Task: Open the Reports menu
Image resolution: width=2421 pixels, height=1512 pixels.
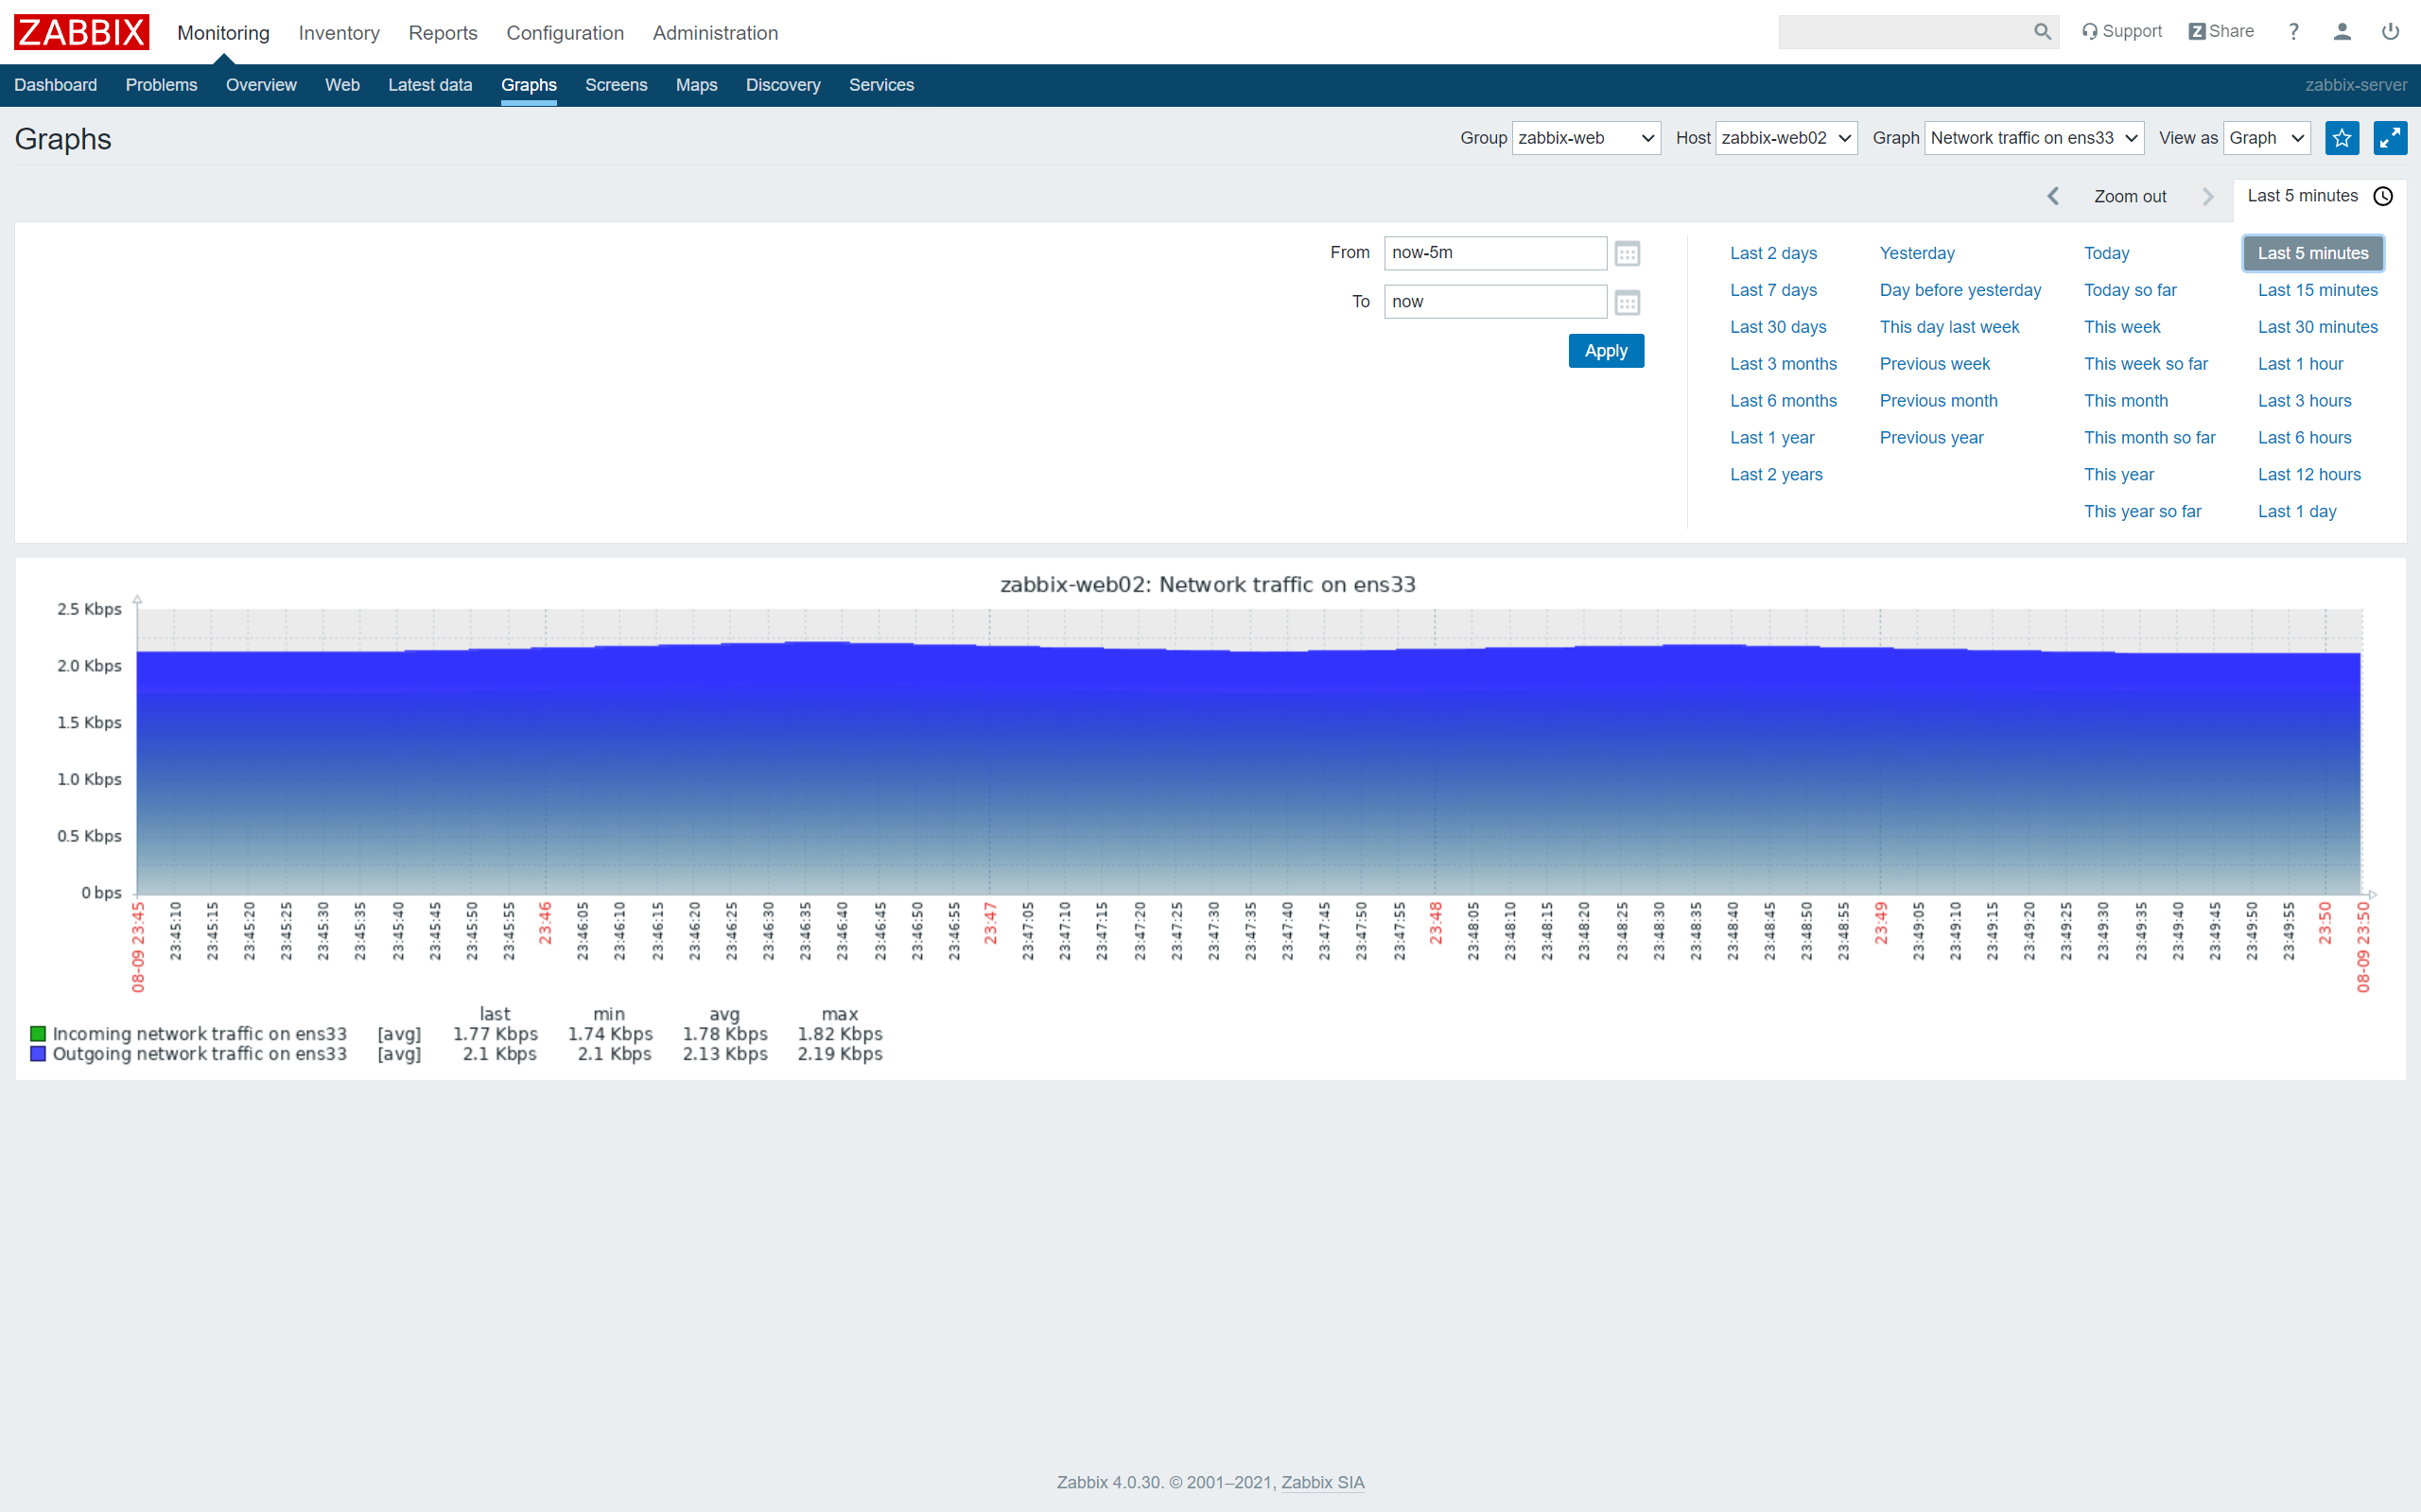Action: click(x=443, y=33)
